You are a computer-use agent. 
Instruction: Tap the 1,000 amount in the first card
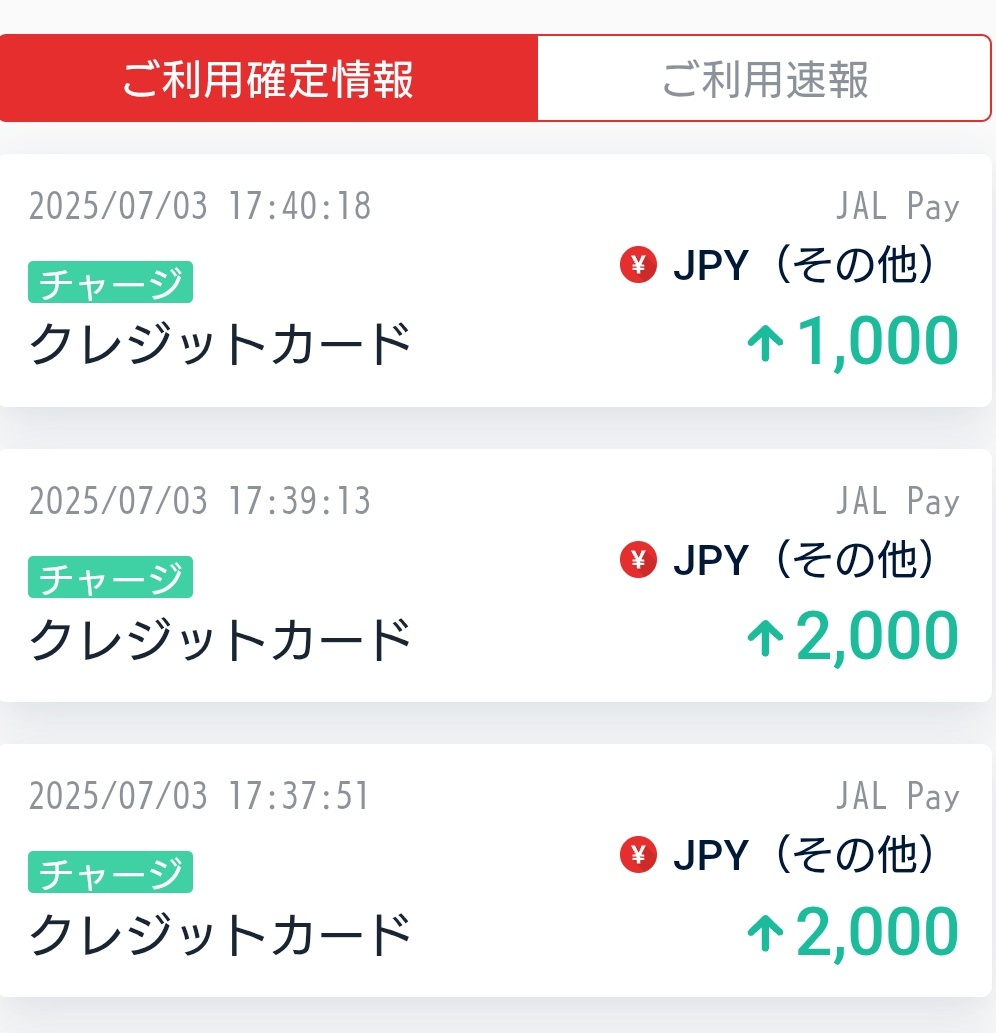(877, 342)
